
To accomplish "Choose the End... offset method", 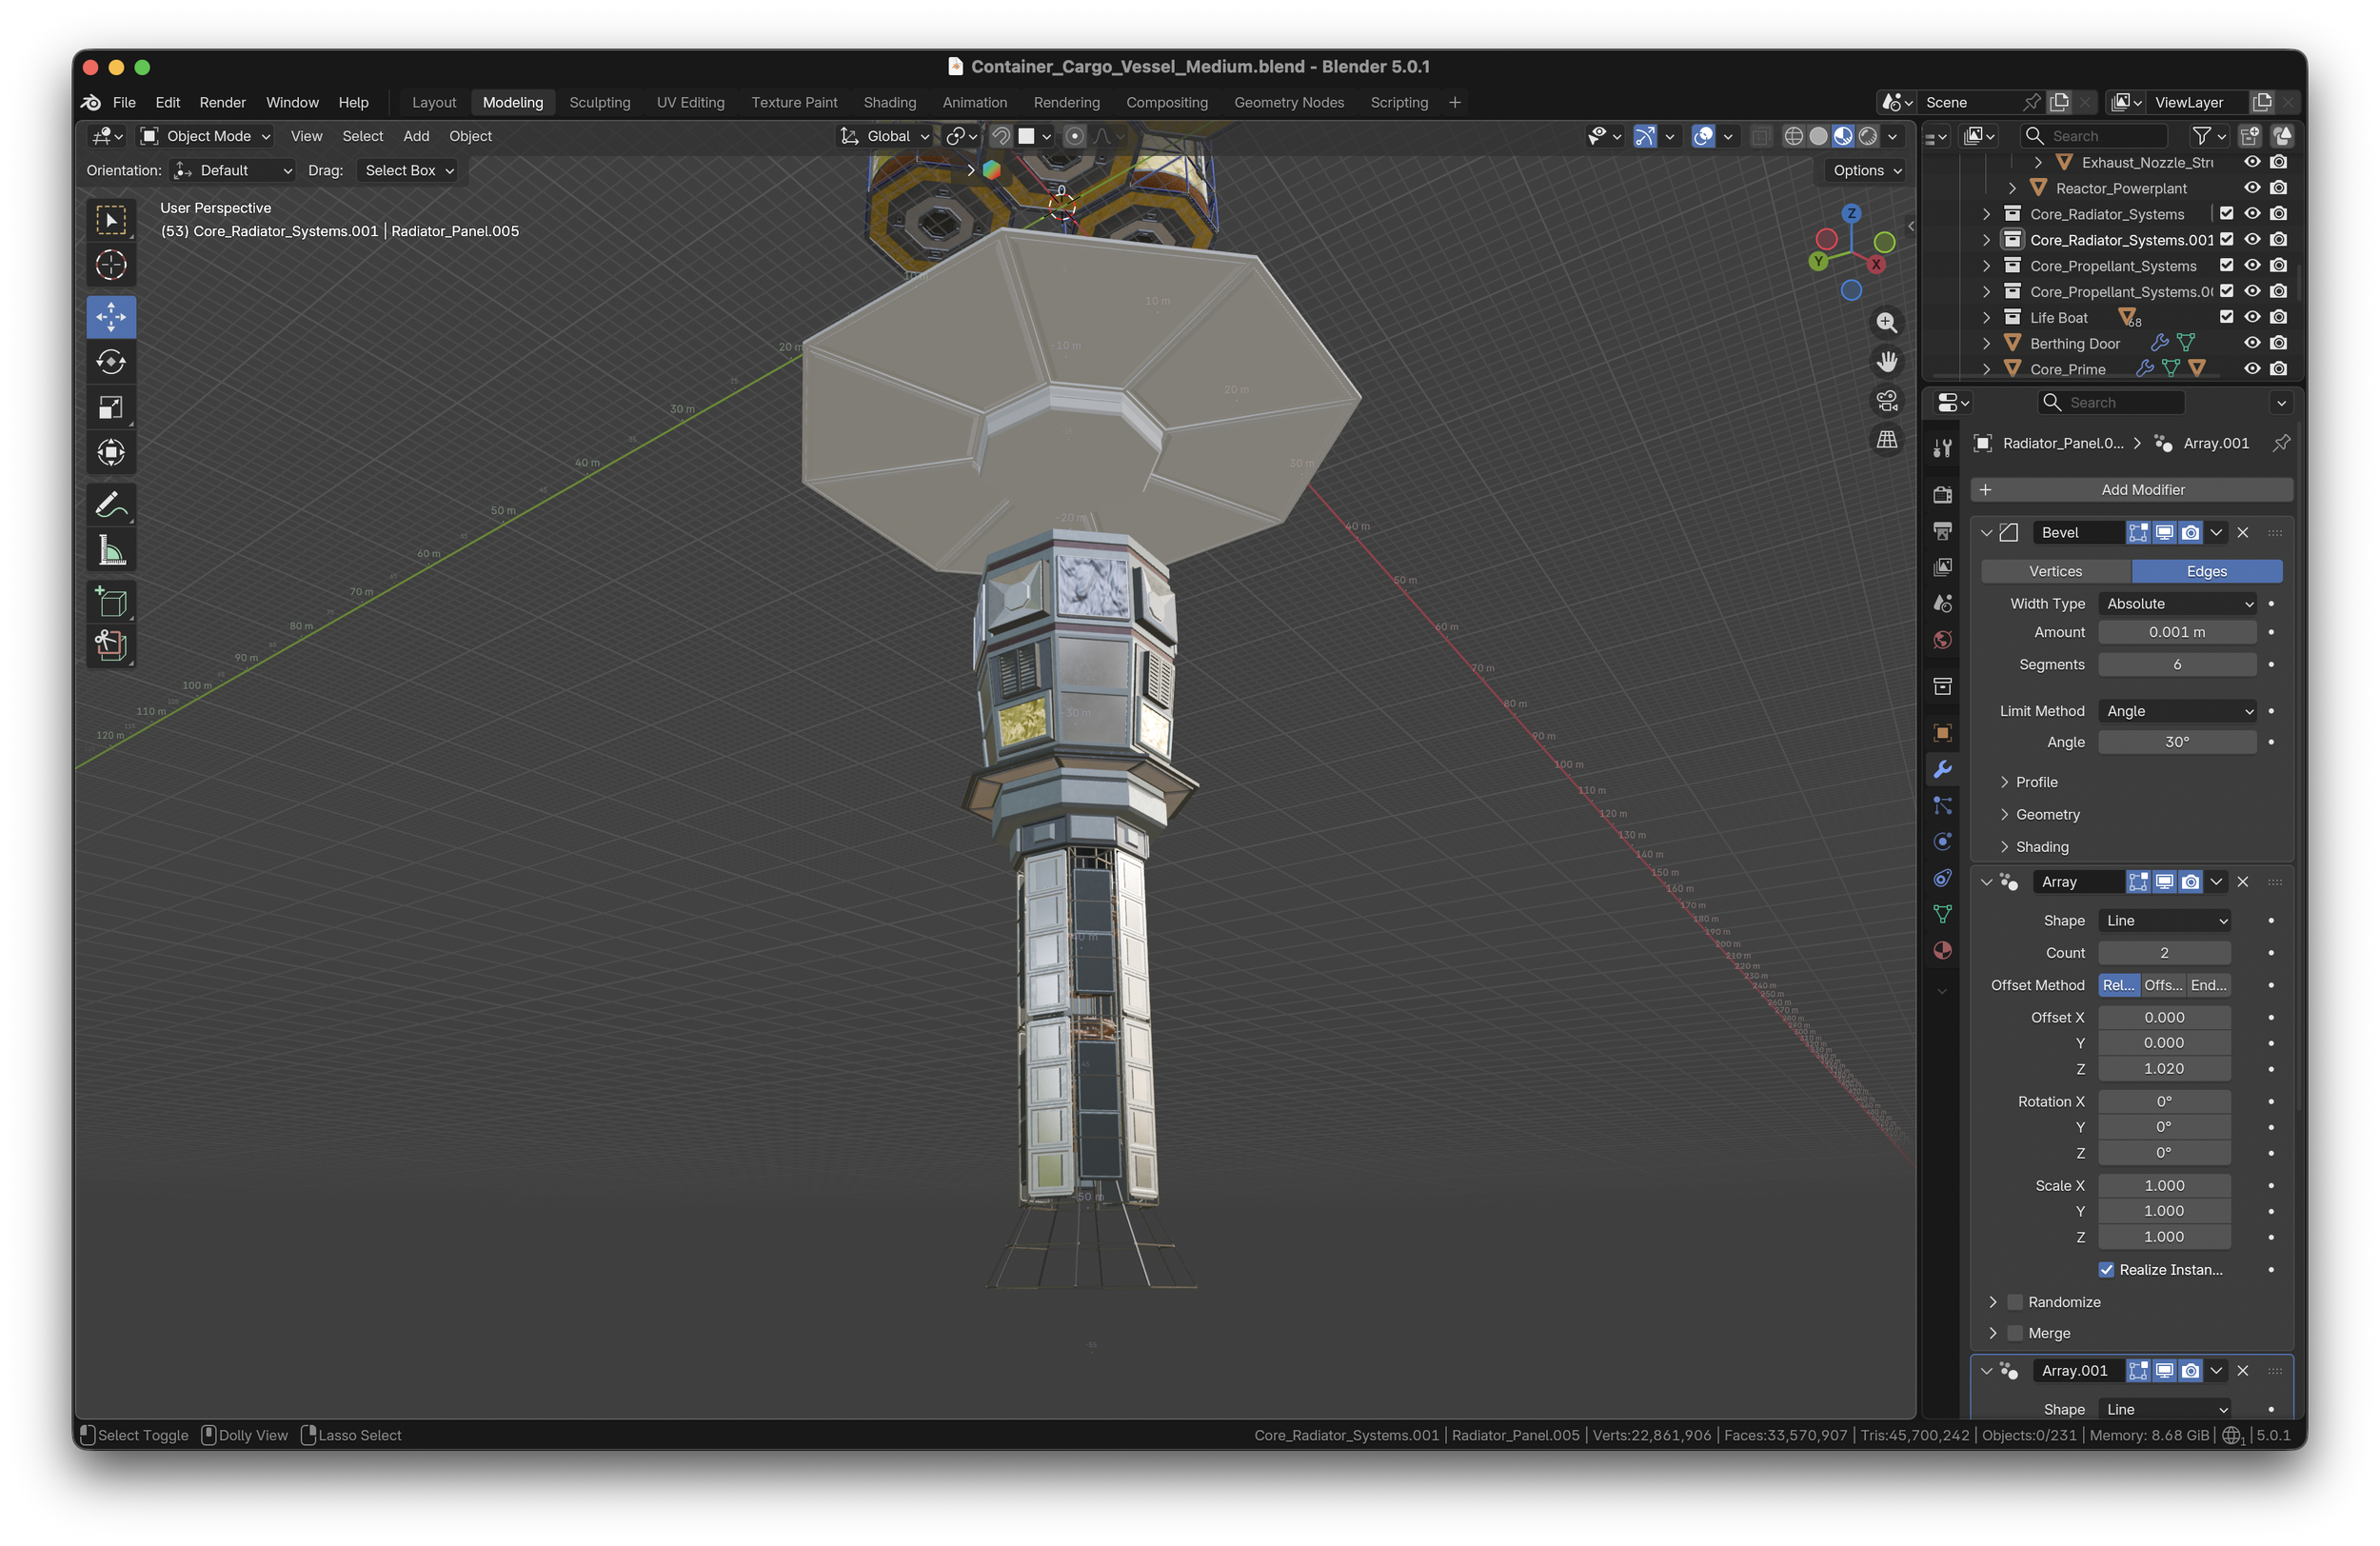I will tap(2208, 986).
